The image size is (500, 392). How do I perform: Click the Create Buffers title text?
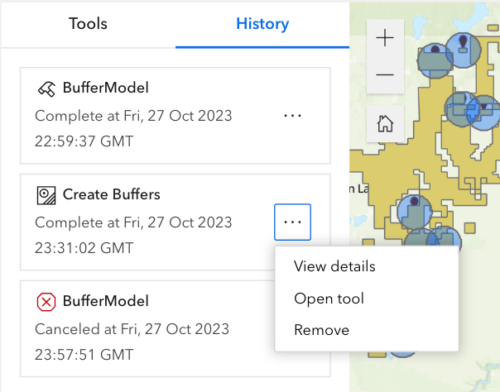pyautogui.click(x=111, y=194)
